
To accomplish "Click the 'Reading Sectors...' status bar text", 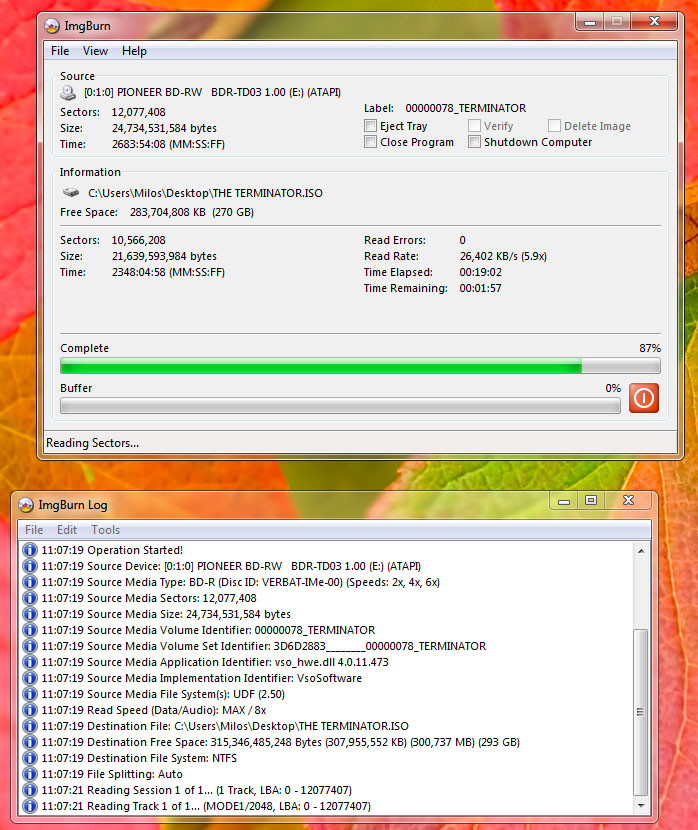I will 93,443.
